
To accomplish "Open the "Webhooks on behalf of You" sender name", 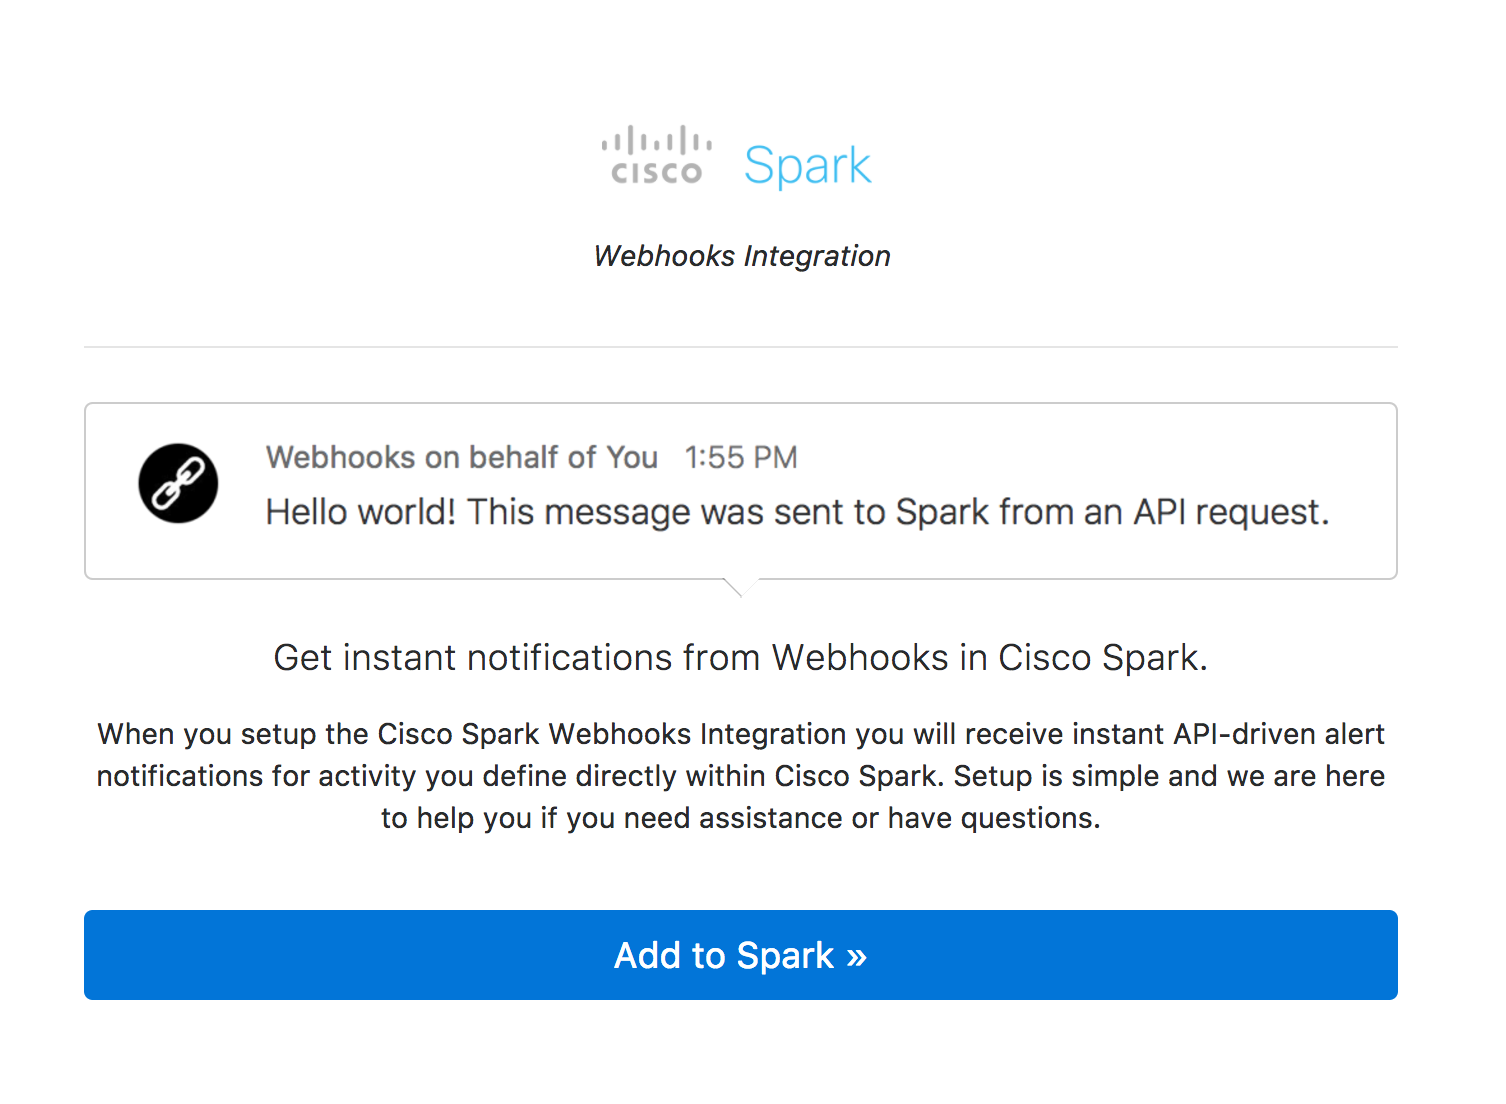I will point(461,457).
